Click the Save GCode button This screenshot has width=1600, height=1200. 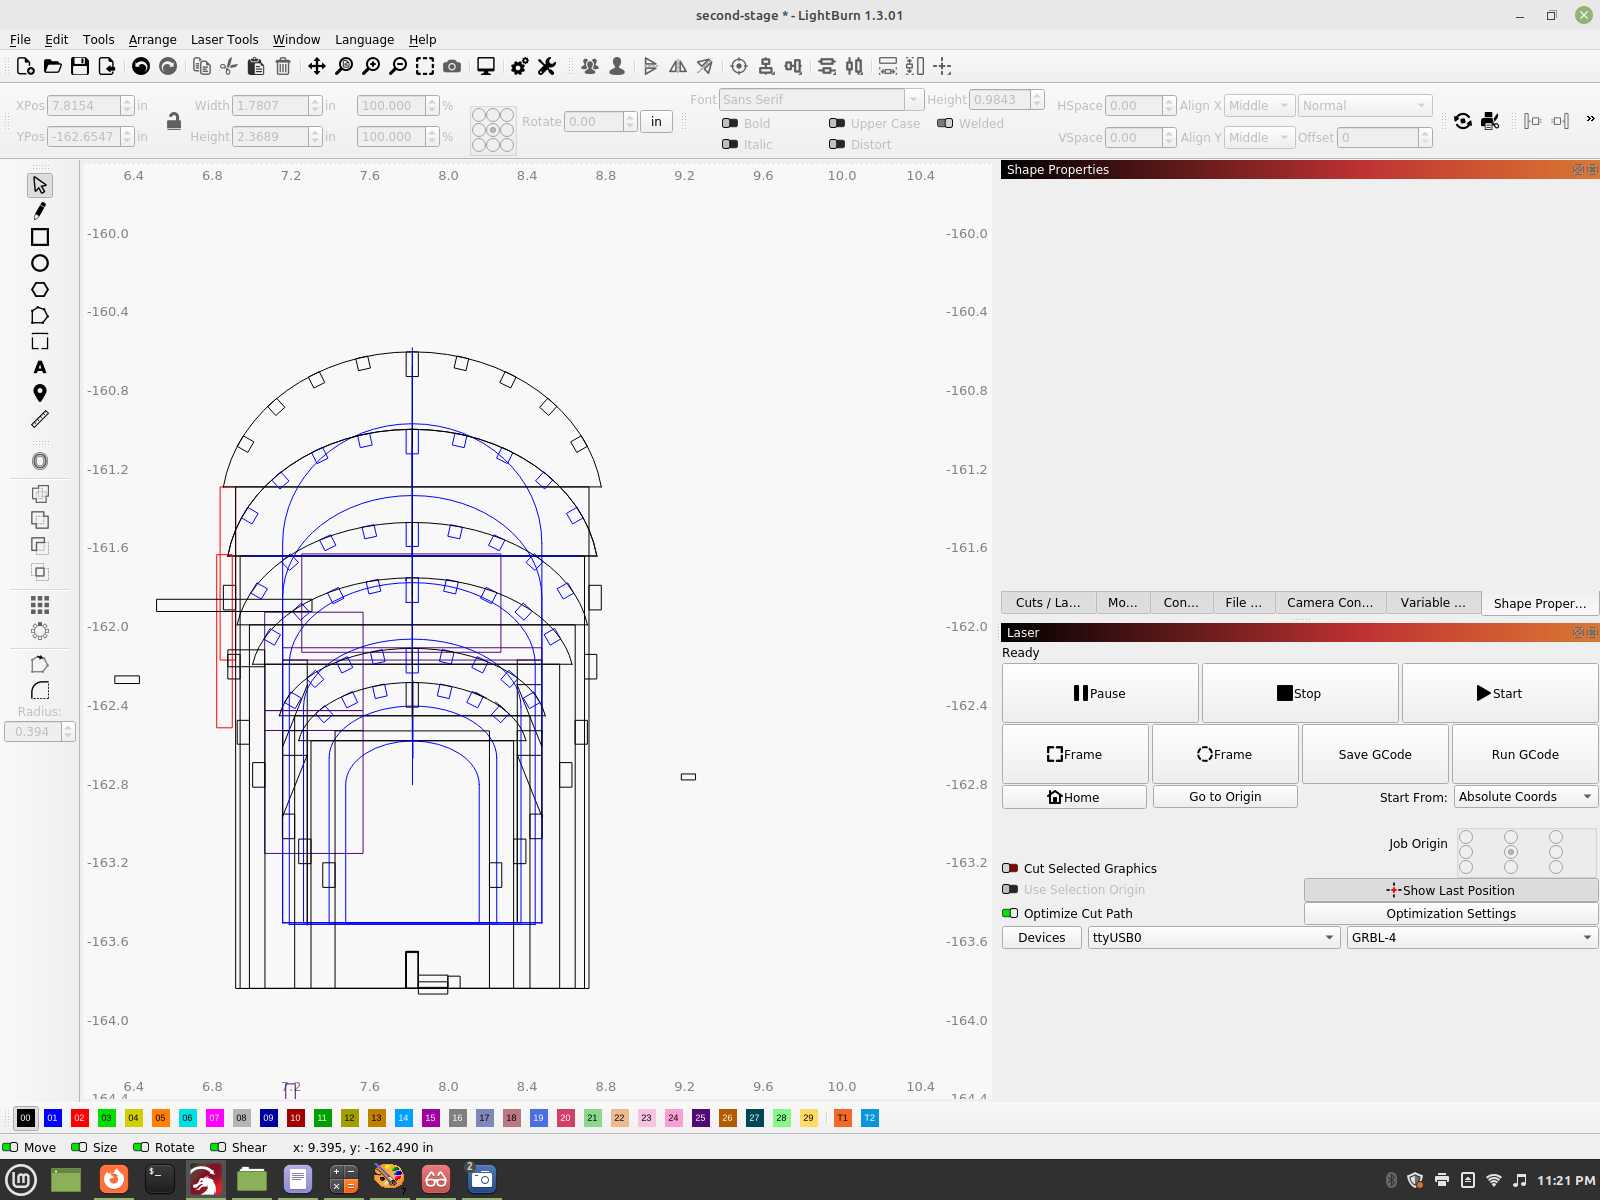coord(1375,754)
